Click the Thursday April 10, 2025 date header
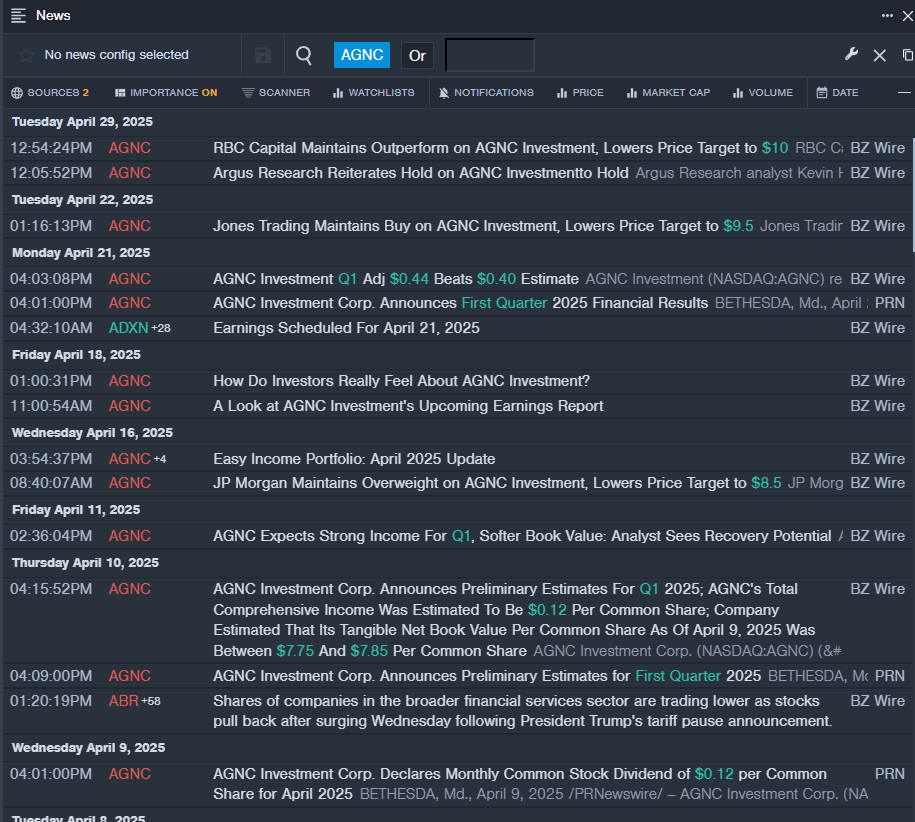915x822 pixels. point(85,563)
